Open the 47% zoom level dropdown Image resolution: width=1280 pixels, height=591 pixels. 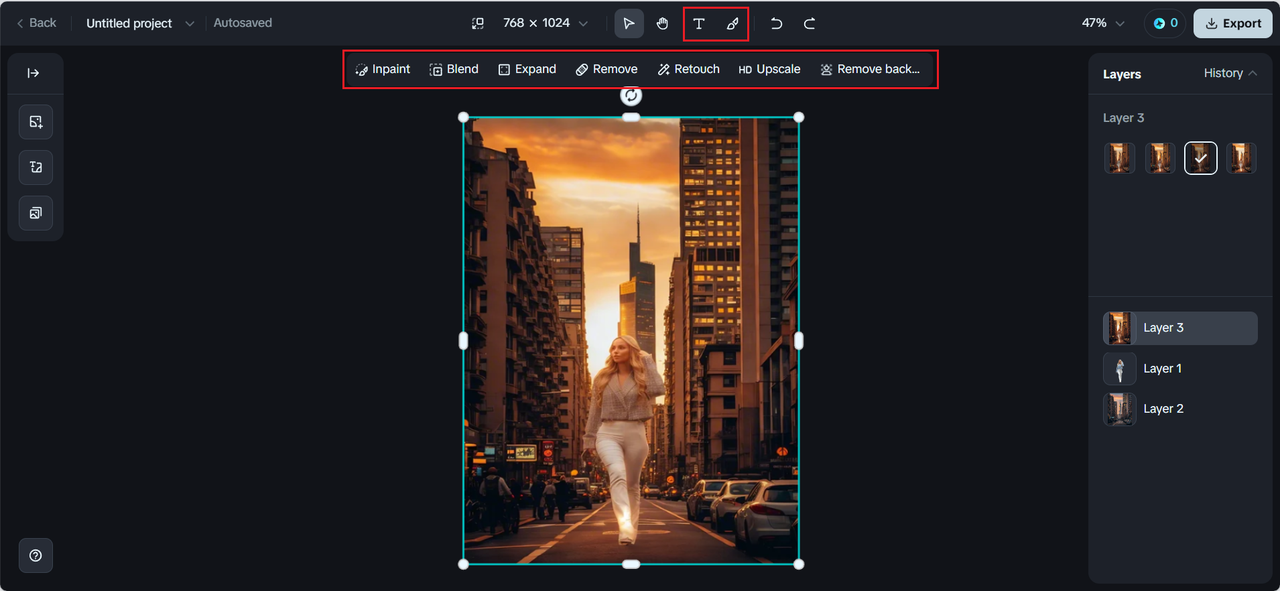point(1103,23)
